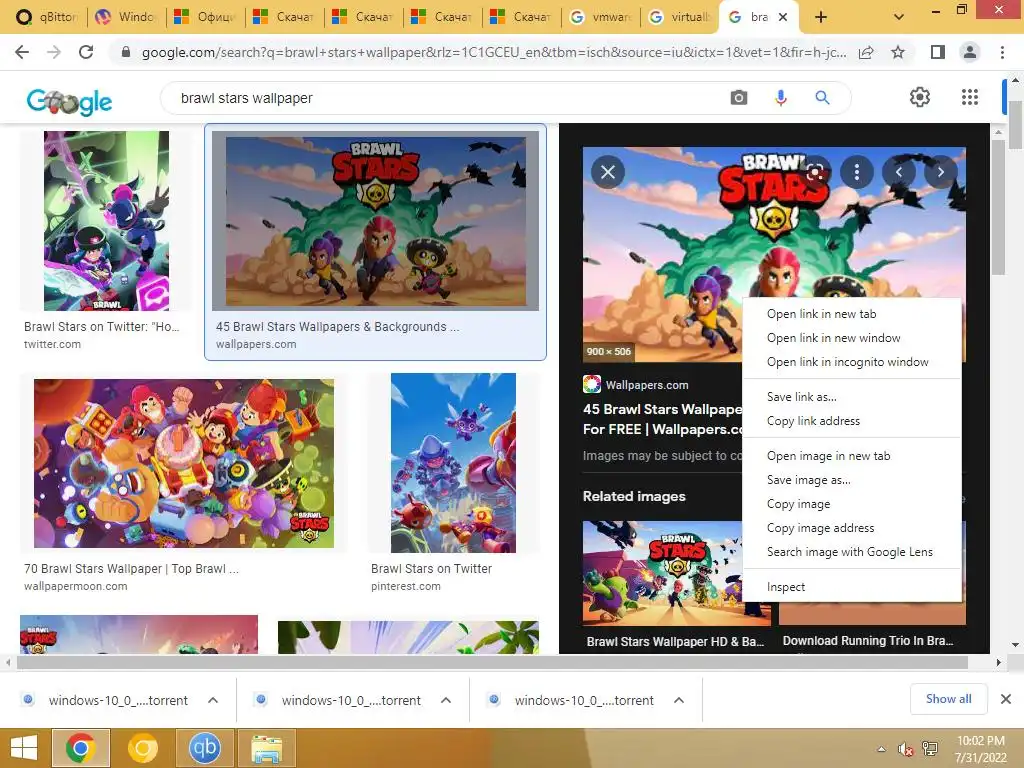Viewport: 1024px width, 768px height.
Task: Close the downloads bar
Action: click(1006, 699)
